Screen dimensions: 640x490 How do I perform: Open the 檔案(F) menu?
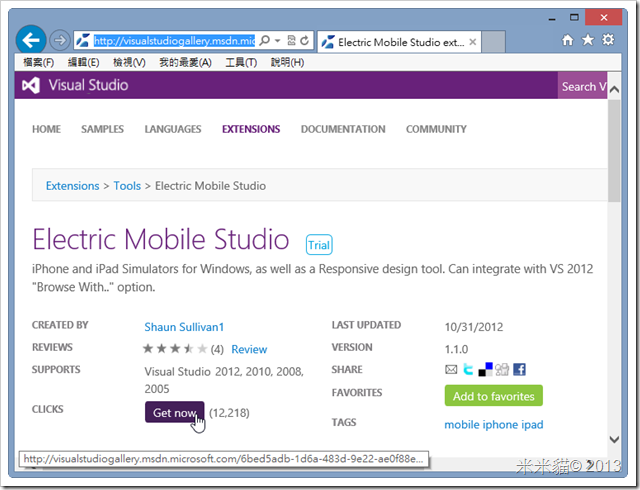point(38,62)
